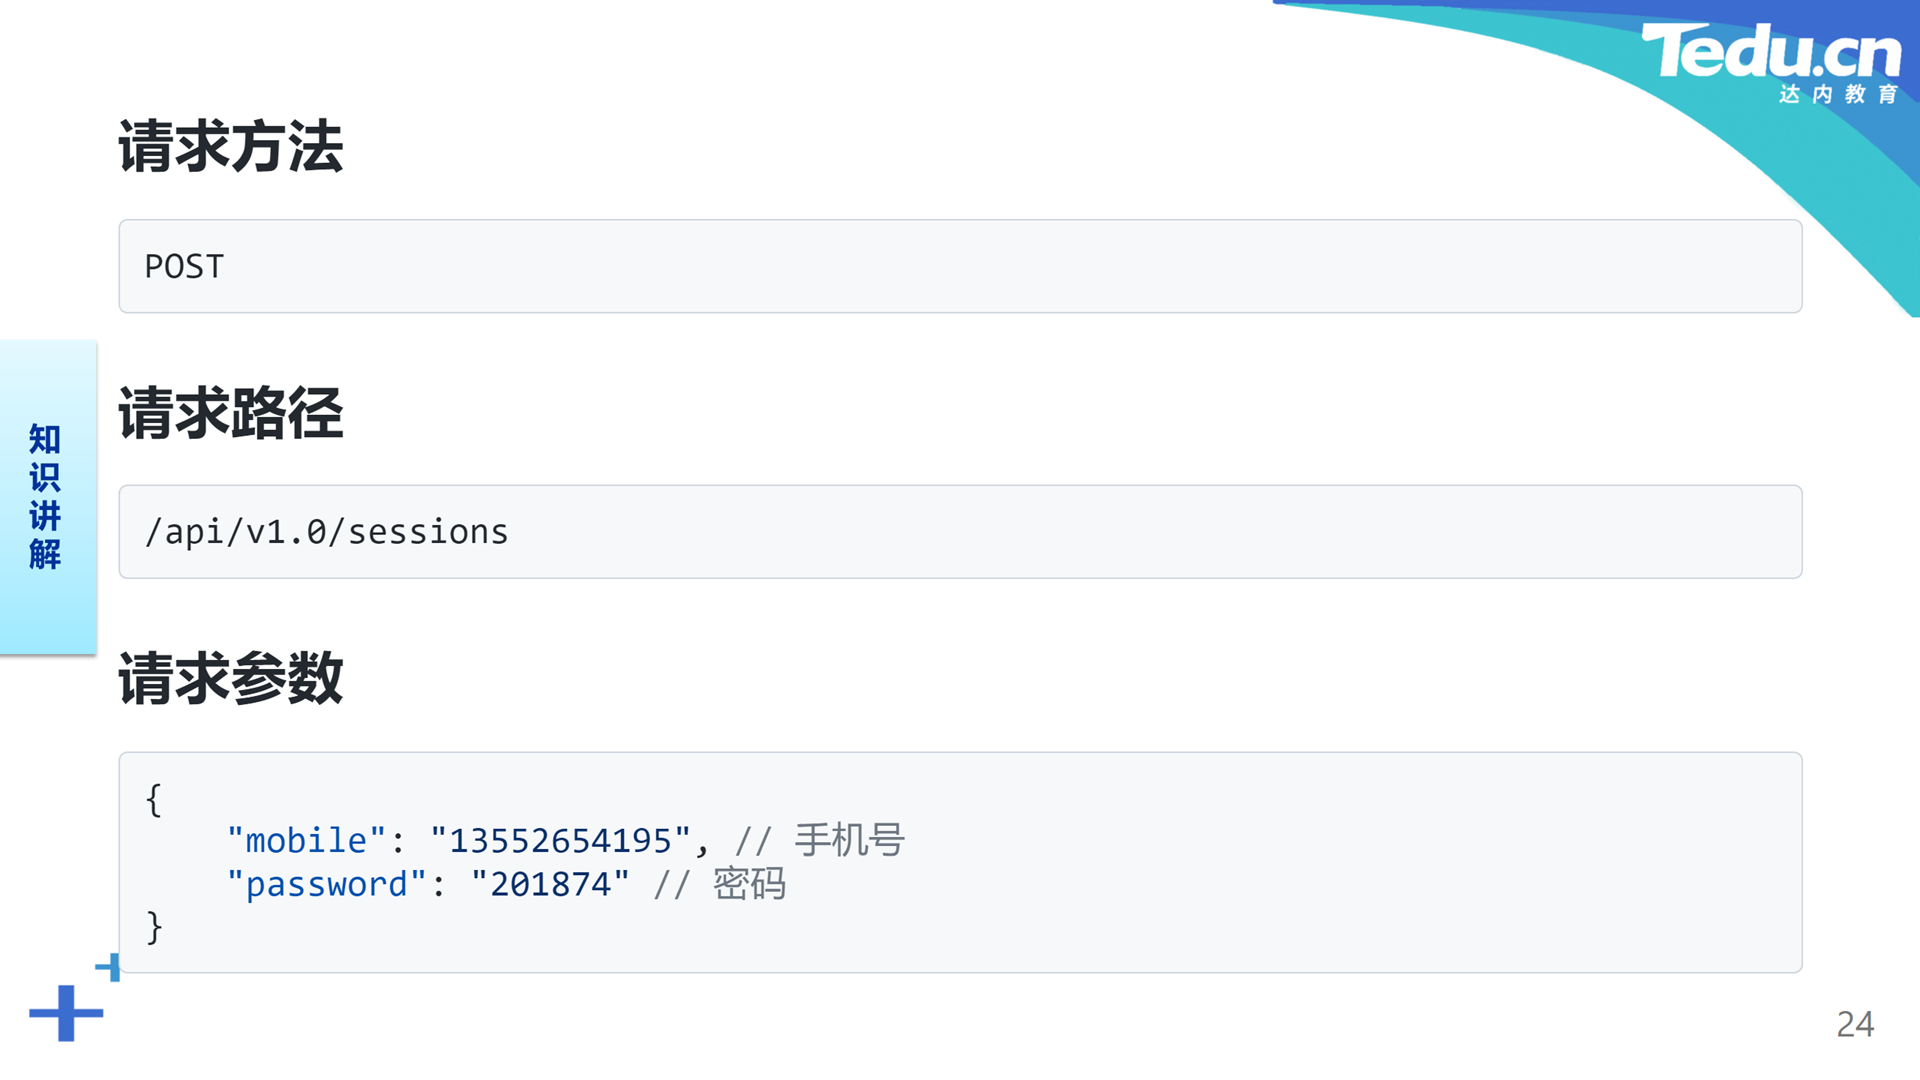Click the 请求路径 heading

click(x=231, y=413)
